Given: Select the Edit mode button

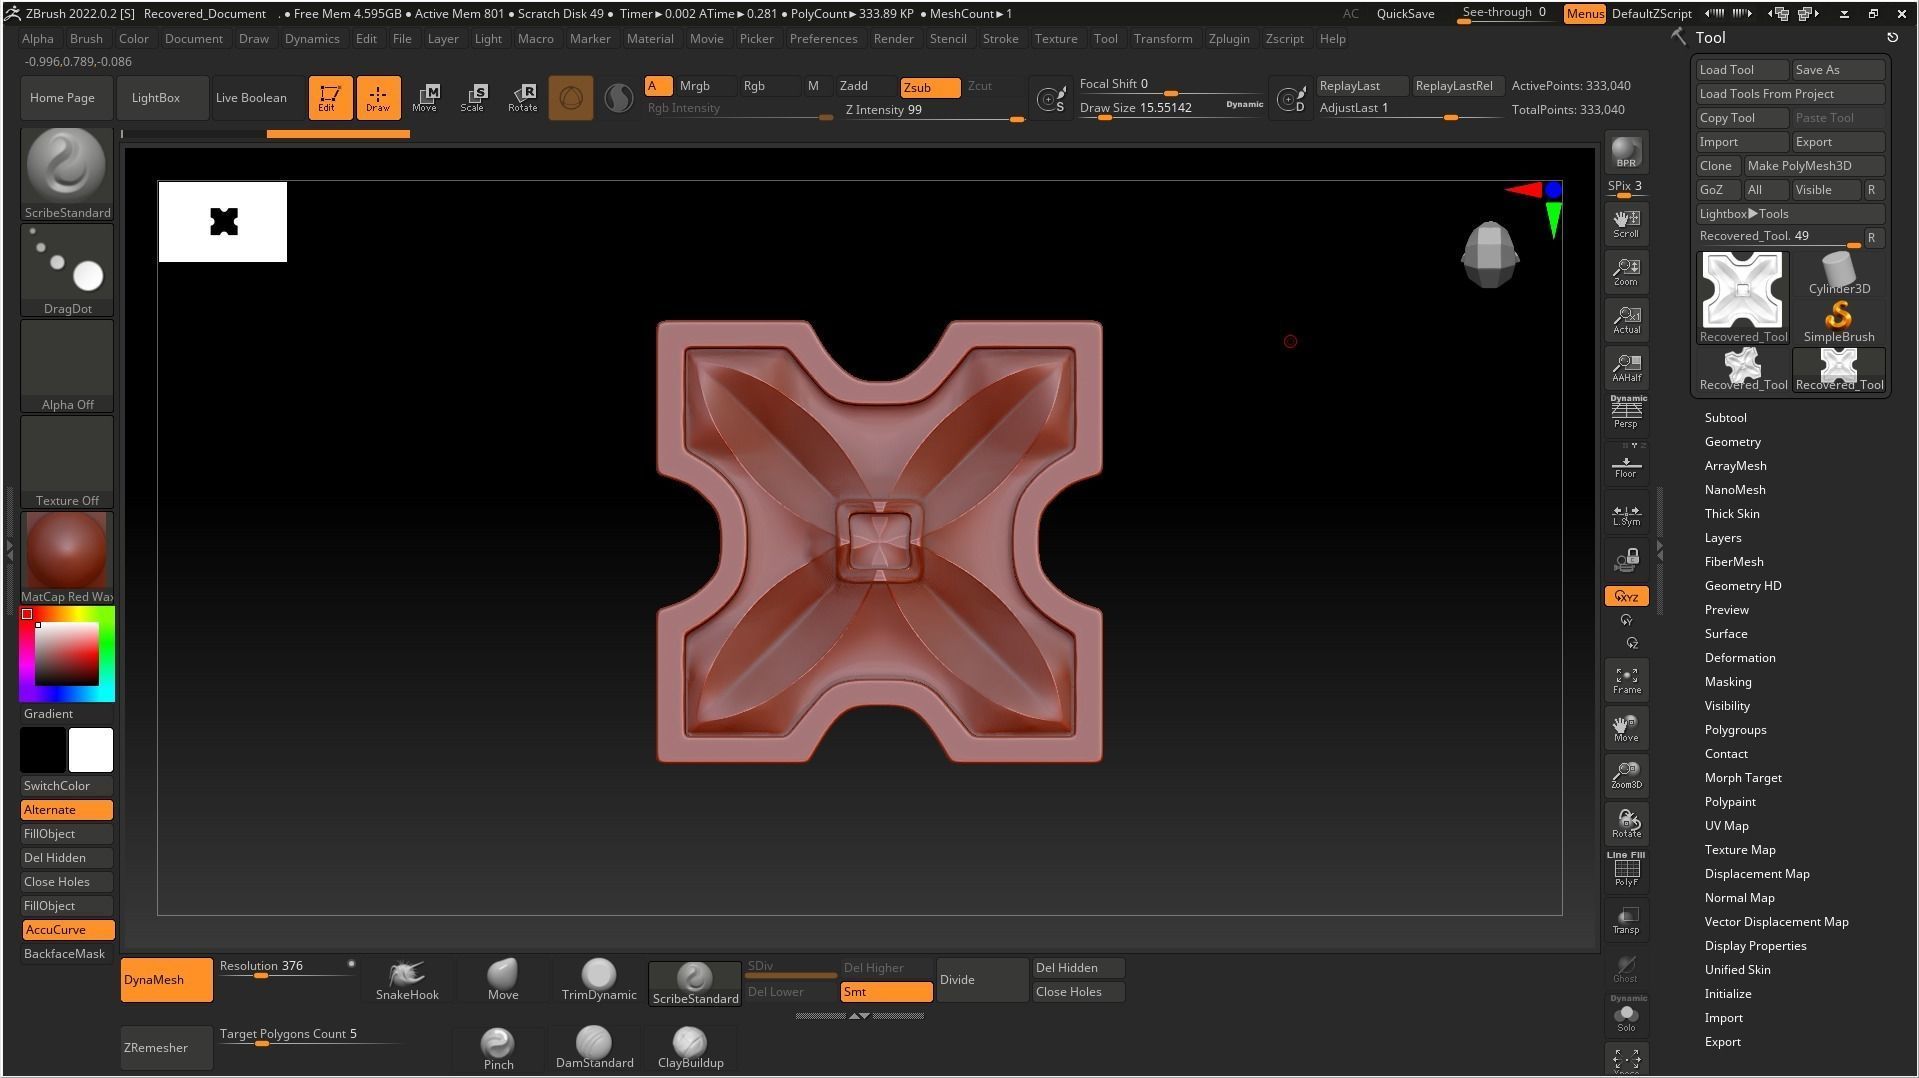Looking at the screenshot, I should pyautogui.click(x=330, y=97).
